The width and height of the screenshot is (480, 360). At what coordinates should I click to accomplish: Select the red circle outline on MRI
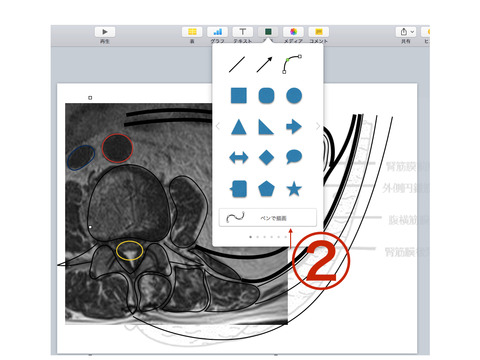click(x=117, y=148)
